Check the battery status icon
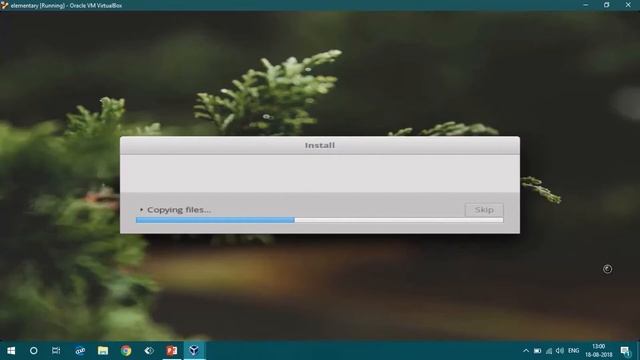 click(538, 351)
